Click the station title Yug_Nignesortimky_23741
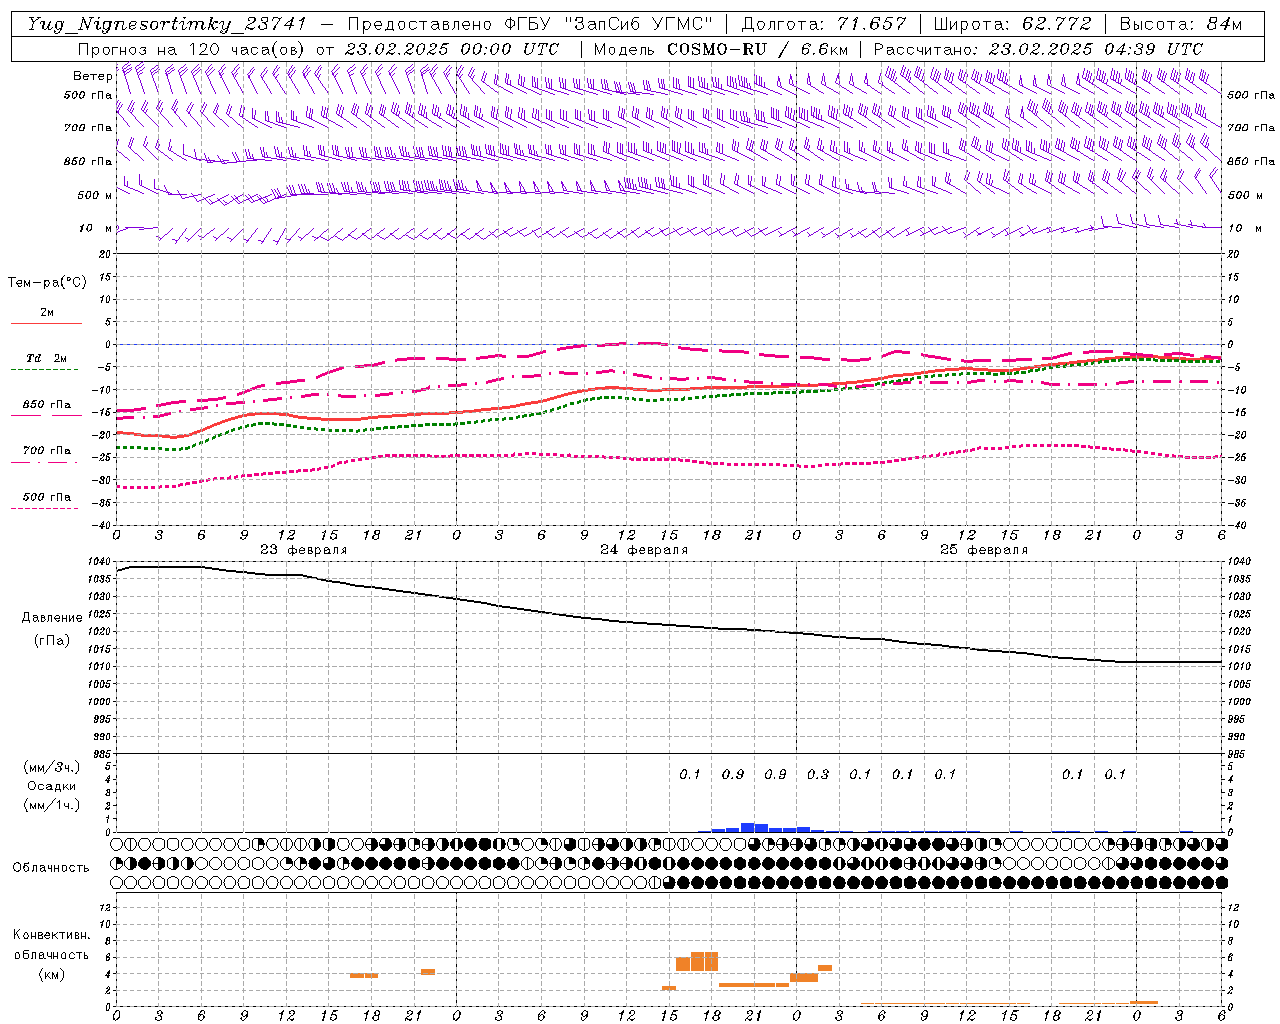 (x=166, y=24)
